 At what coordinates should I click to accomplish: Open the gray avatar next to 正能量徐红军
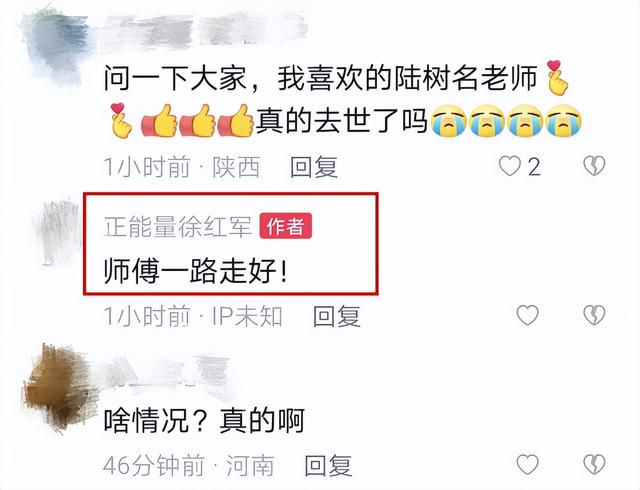coord(59,232)
